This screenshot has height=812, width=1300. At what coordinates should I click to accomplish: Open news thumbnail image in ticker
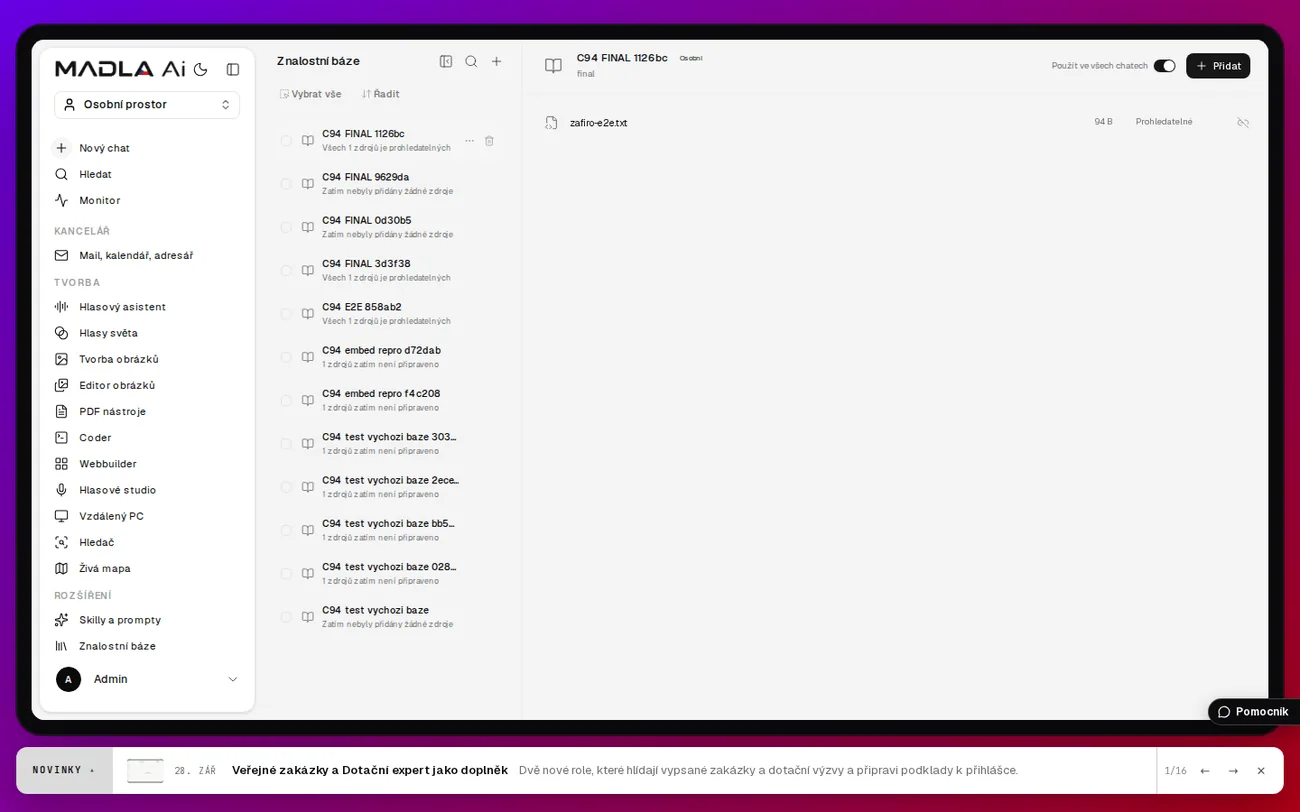(x=145, y=771)
